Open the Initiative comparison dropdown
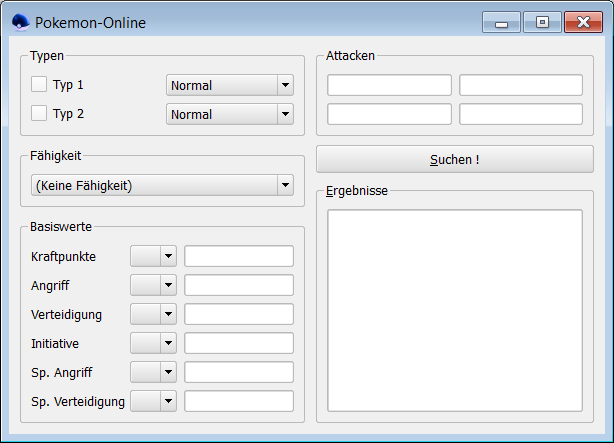 (x=154, y=343)
